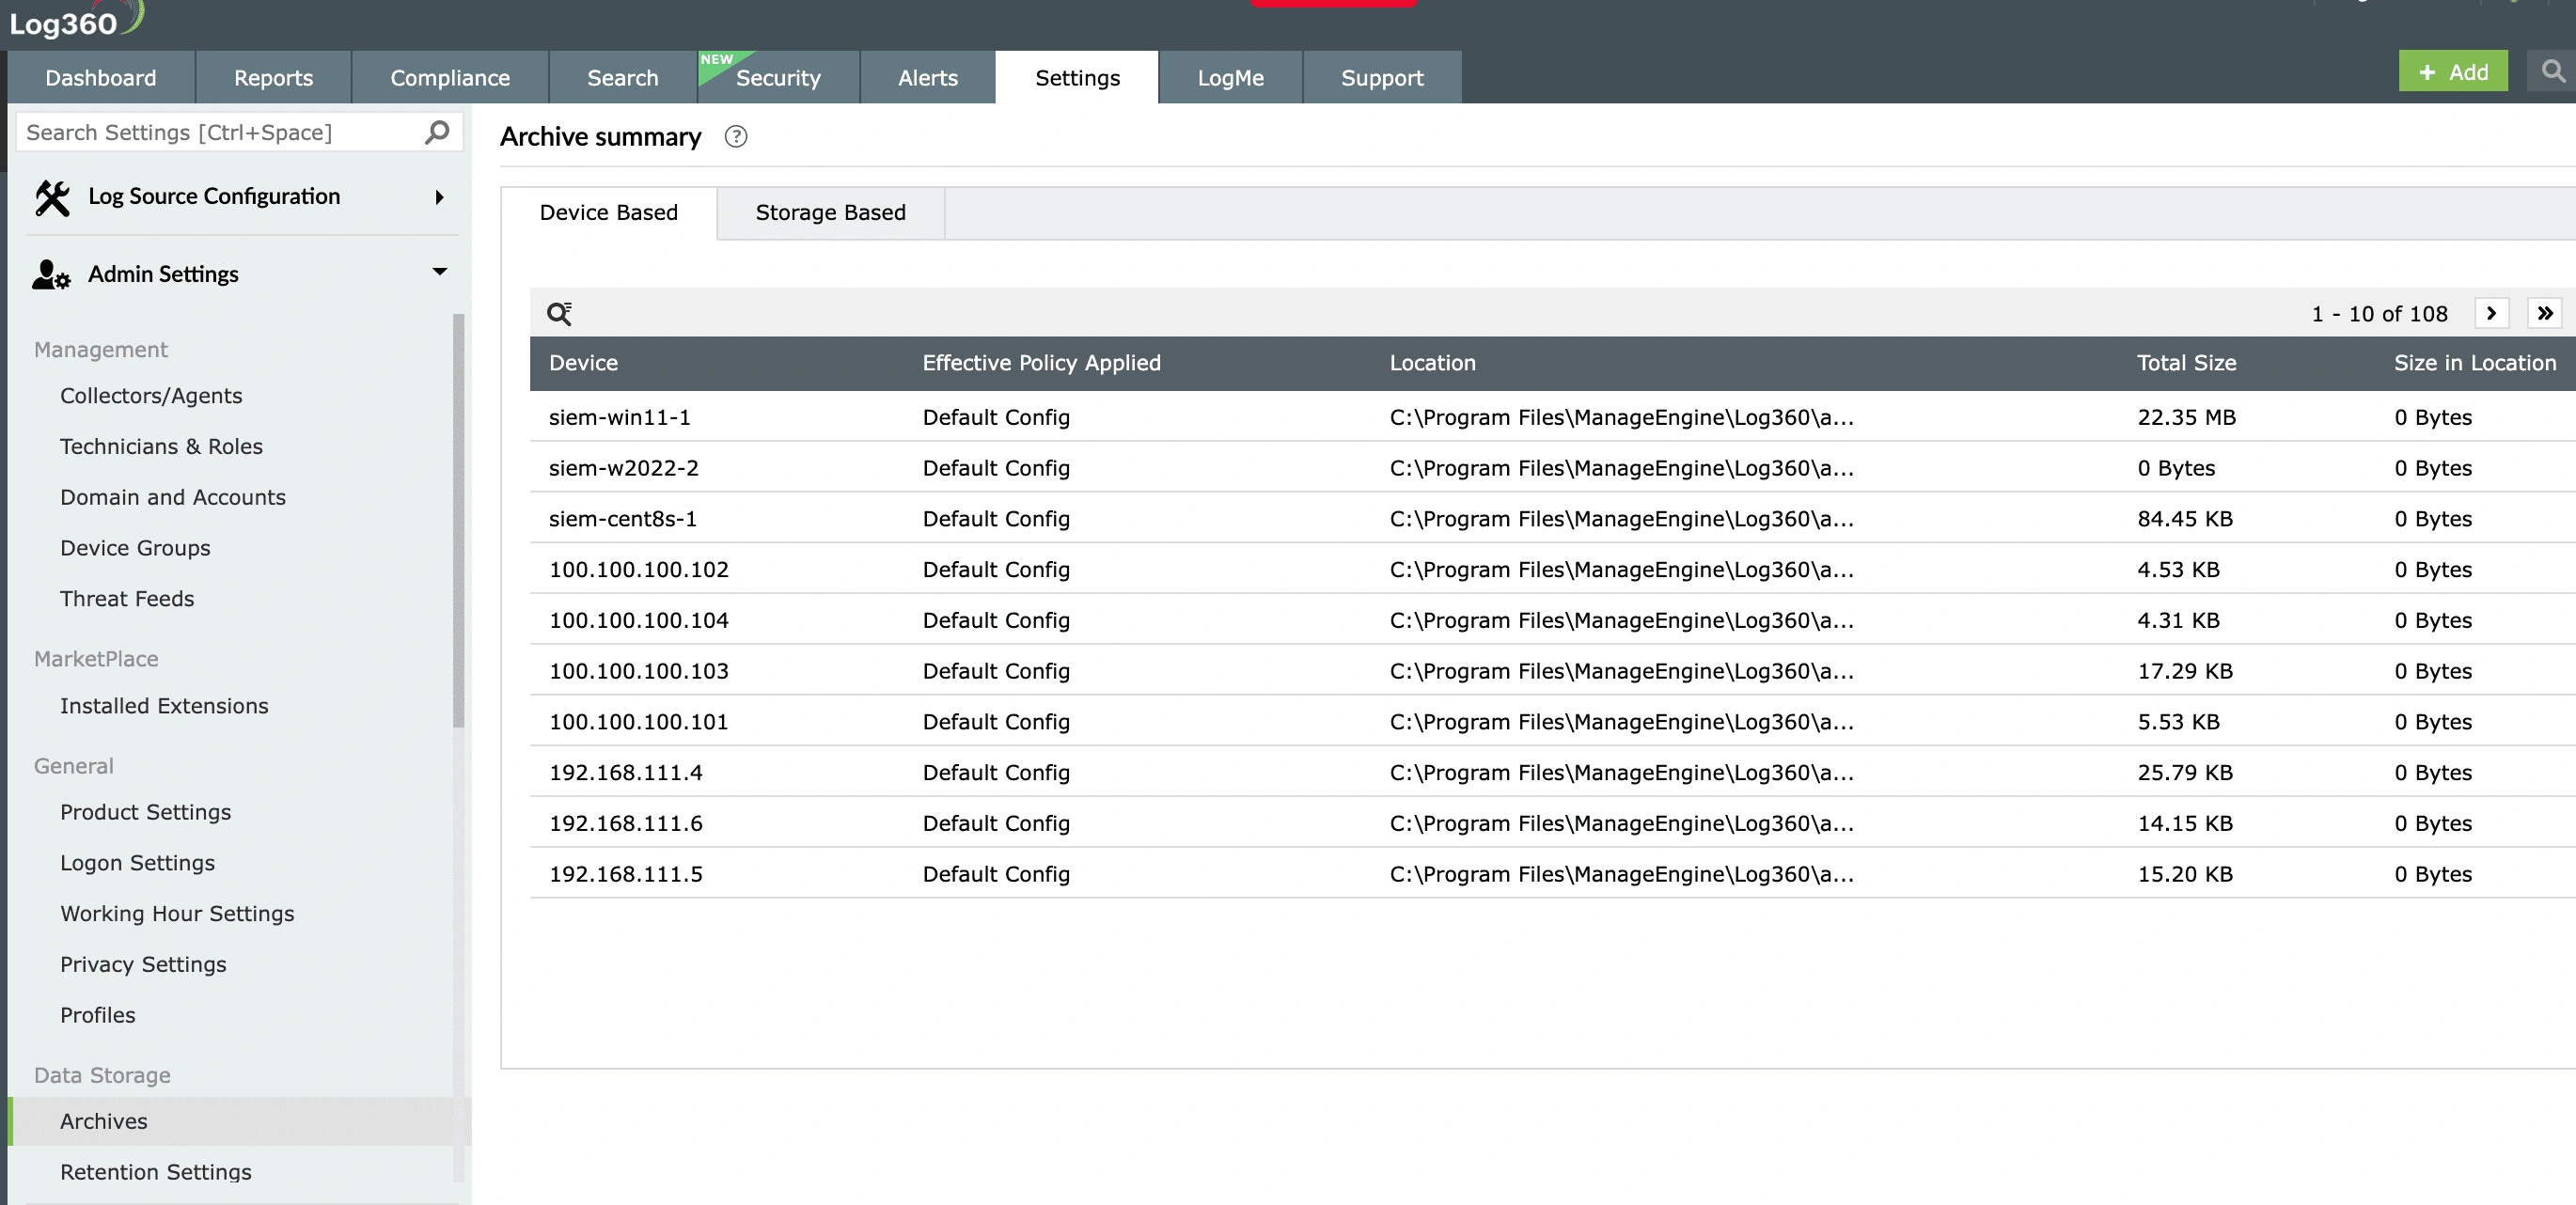Click device 192.168.111.5
This screenshot has width=2576, height=1205.
coord(626,874)
